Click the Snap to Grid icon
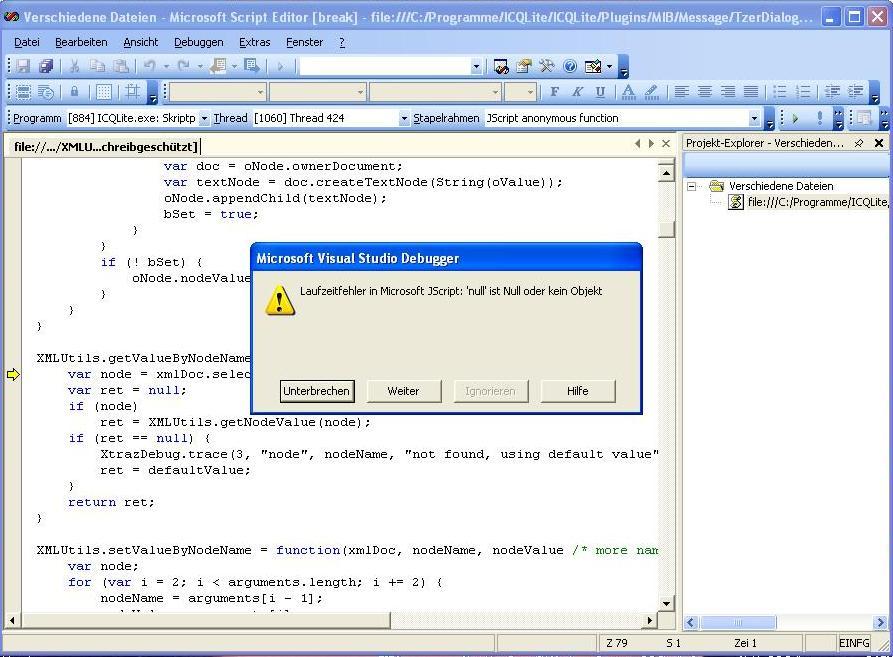 click(x=133, y=92)
